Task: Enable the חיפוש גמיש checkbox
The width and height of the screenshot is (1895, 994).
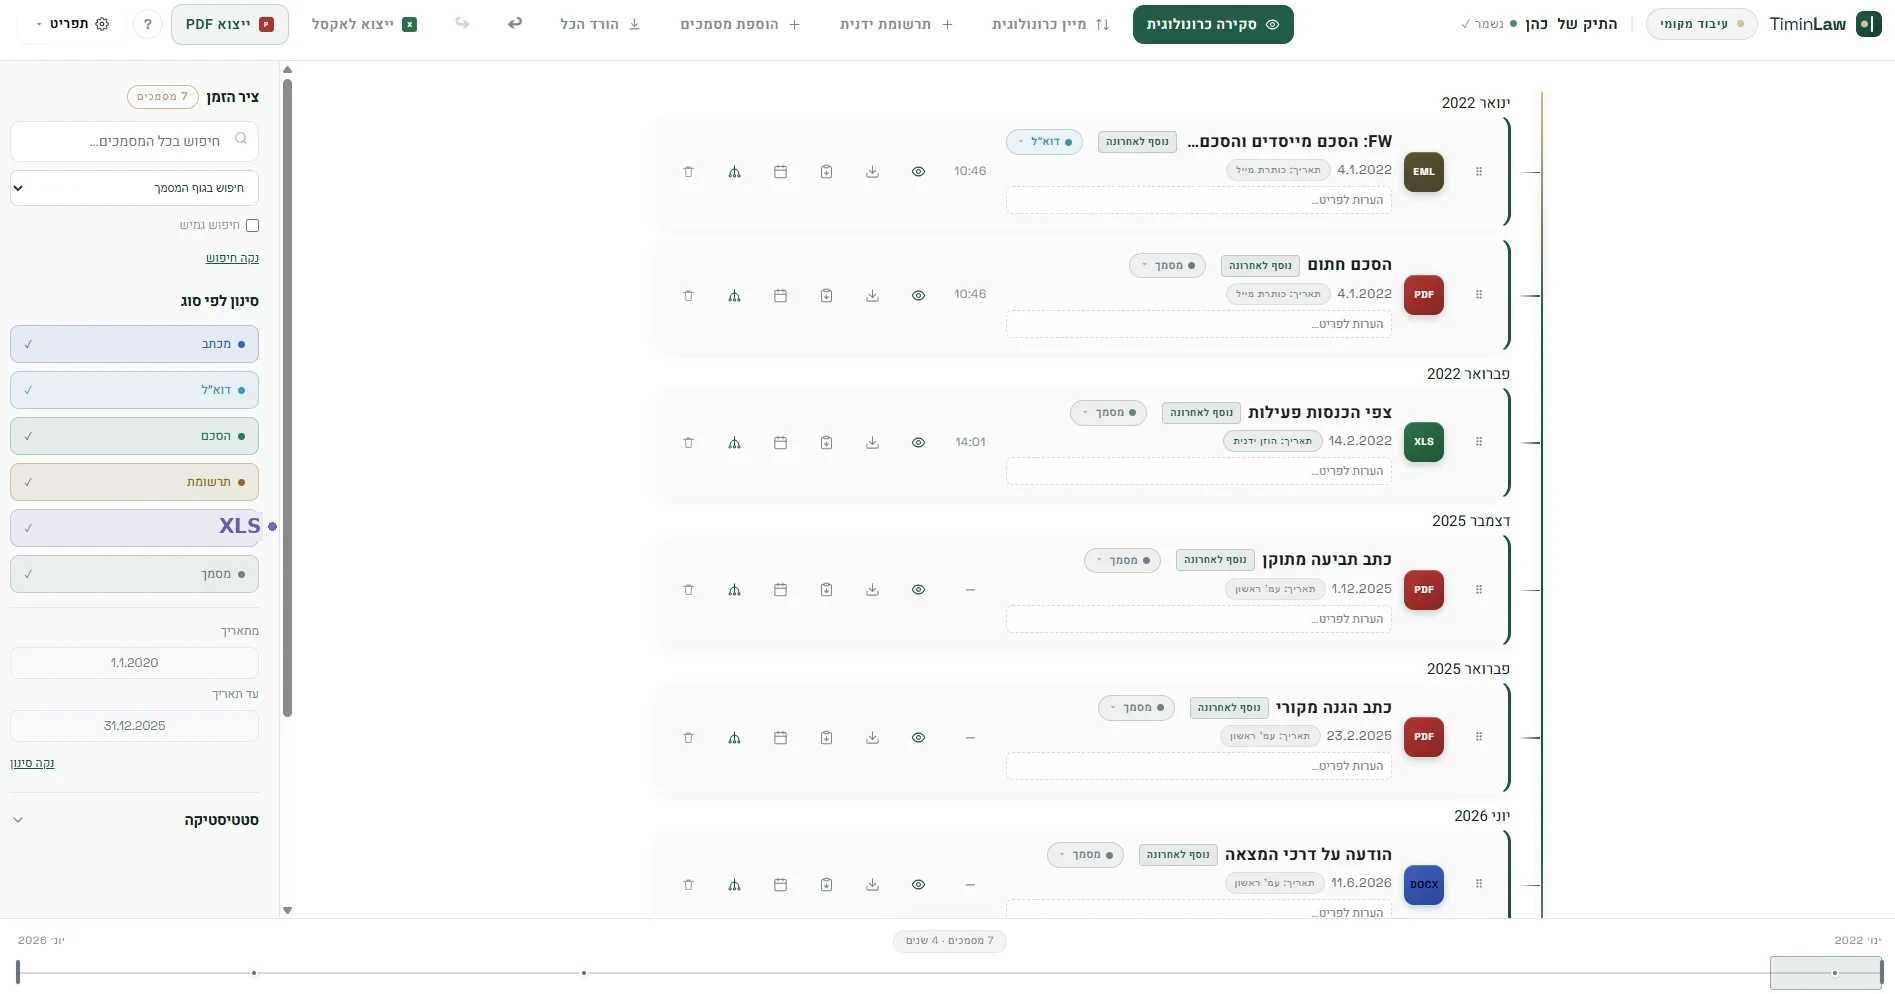Action: coord(252,226)
